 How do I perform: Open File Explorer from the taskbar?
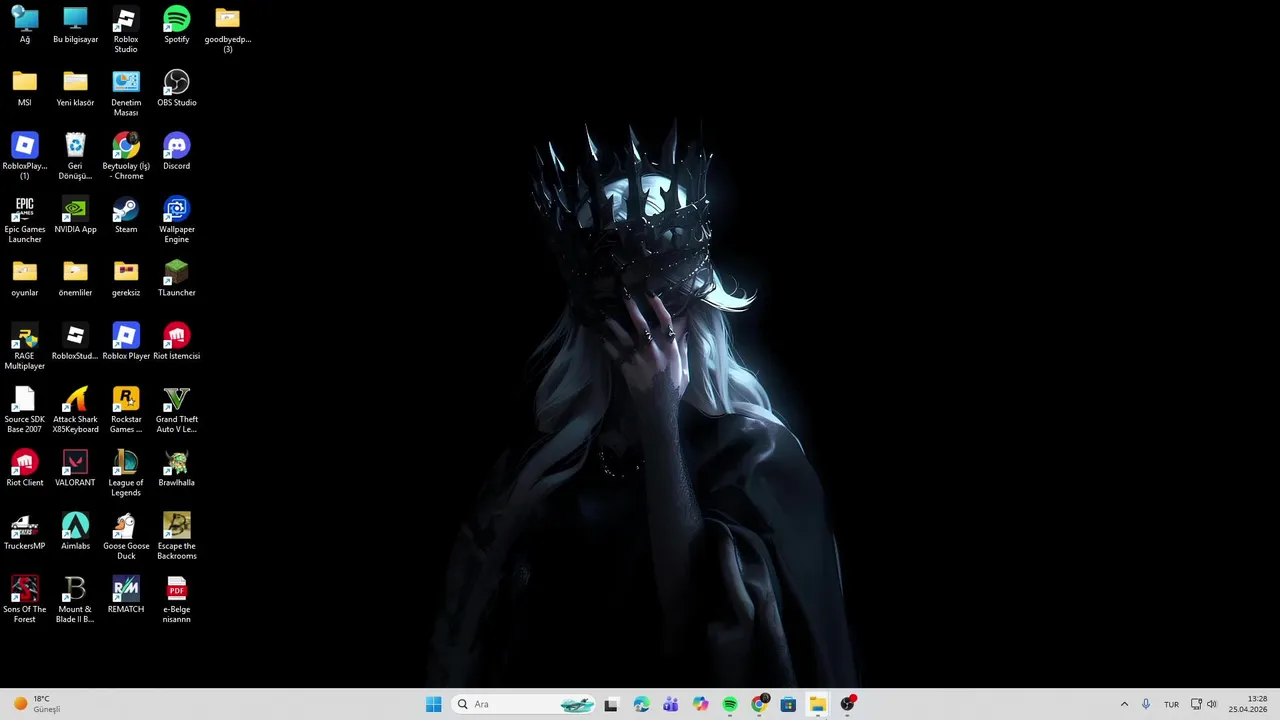point(818,704)
